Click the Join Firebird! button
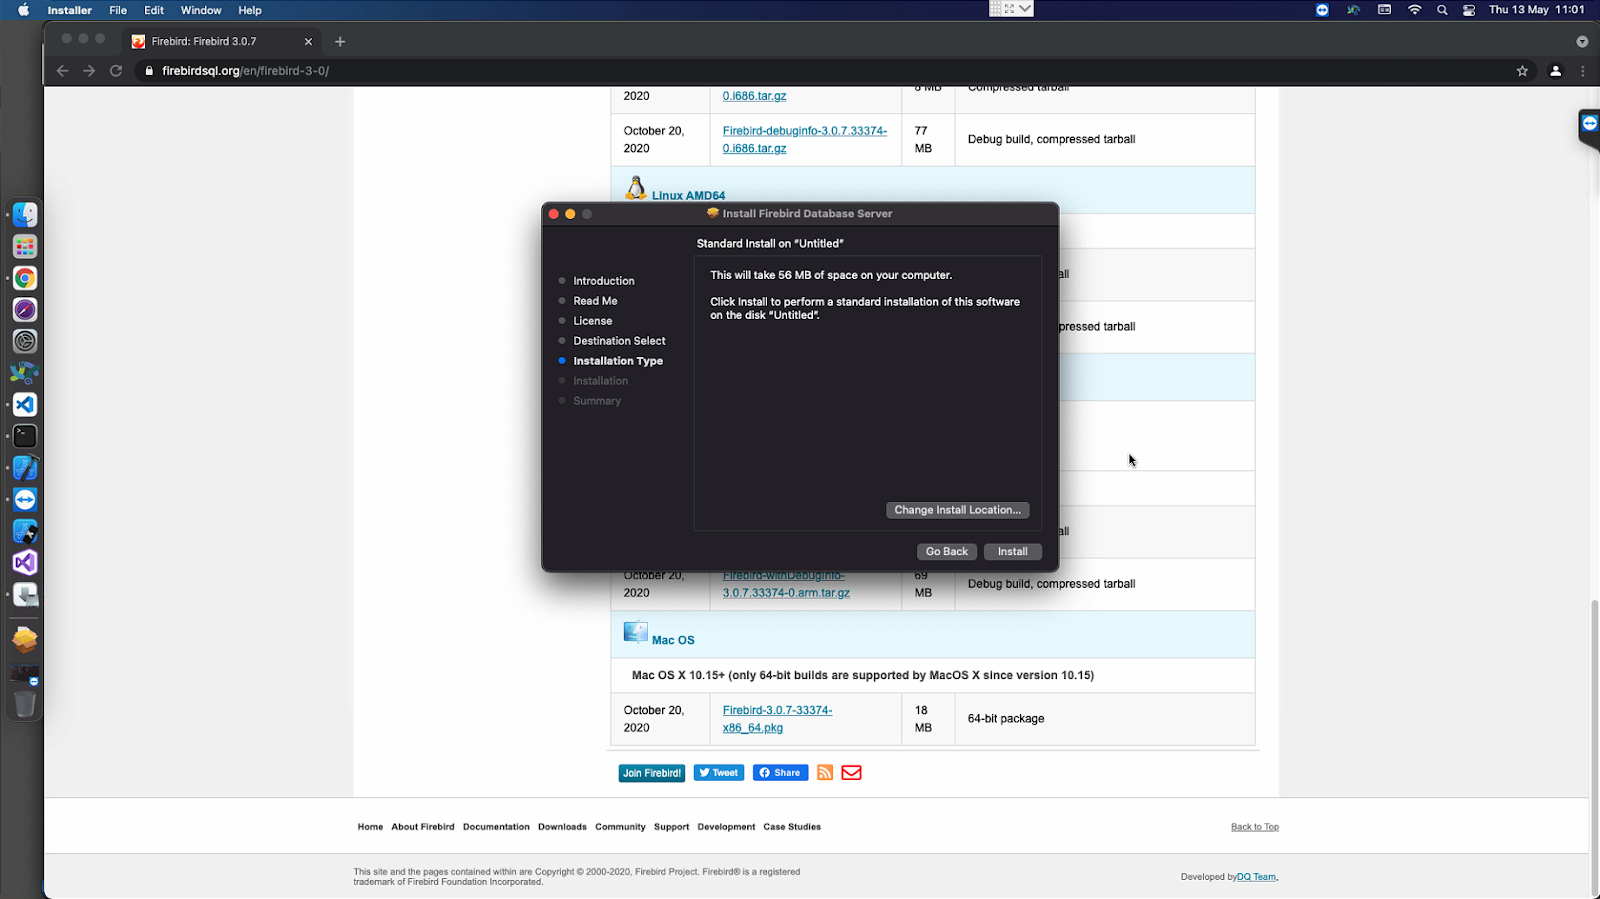This screenshot has width=1600, height=899. point(652,773)
